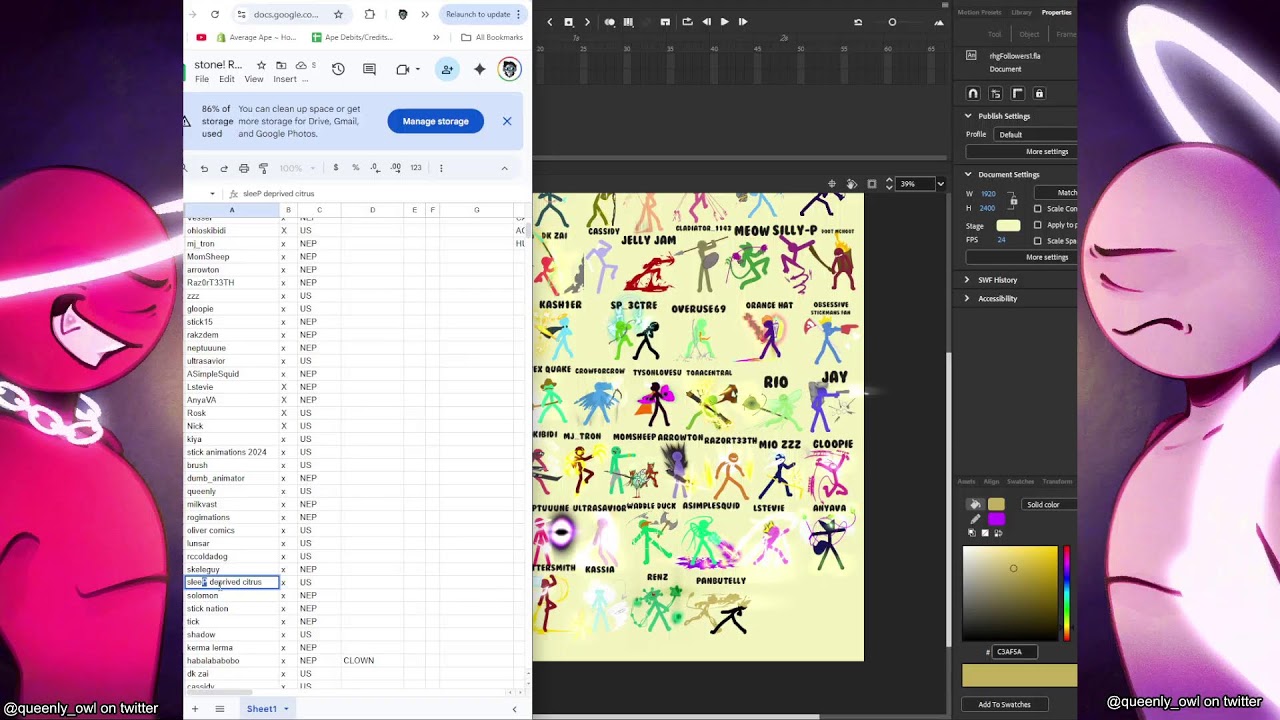Open the stage zoom 39% dropdown
Screen dimensions: 1280x720
[940, 184]
